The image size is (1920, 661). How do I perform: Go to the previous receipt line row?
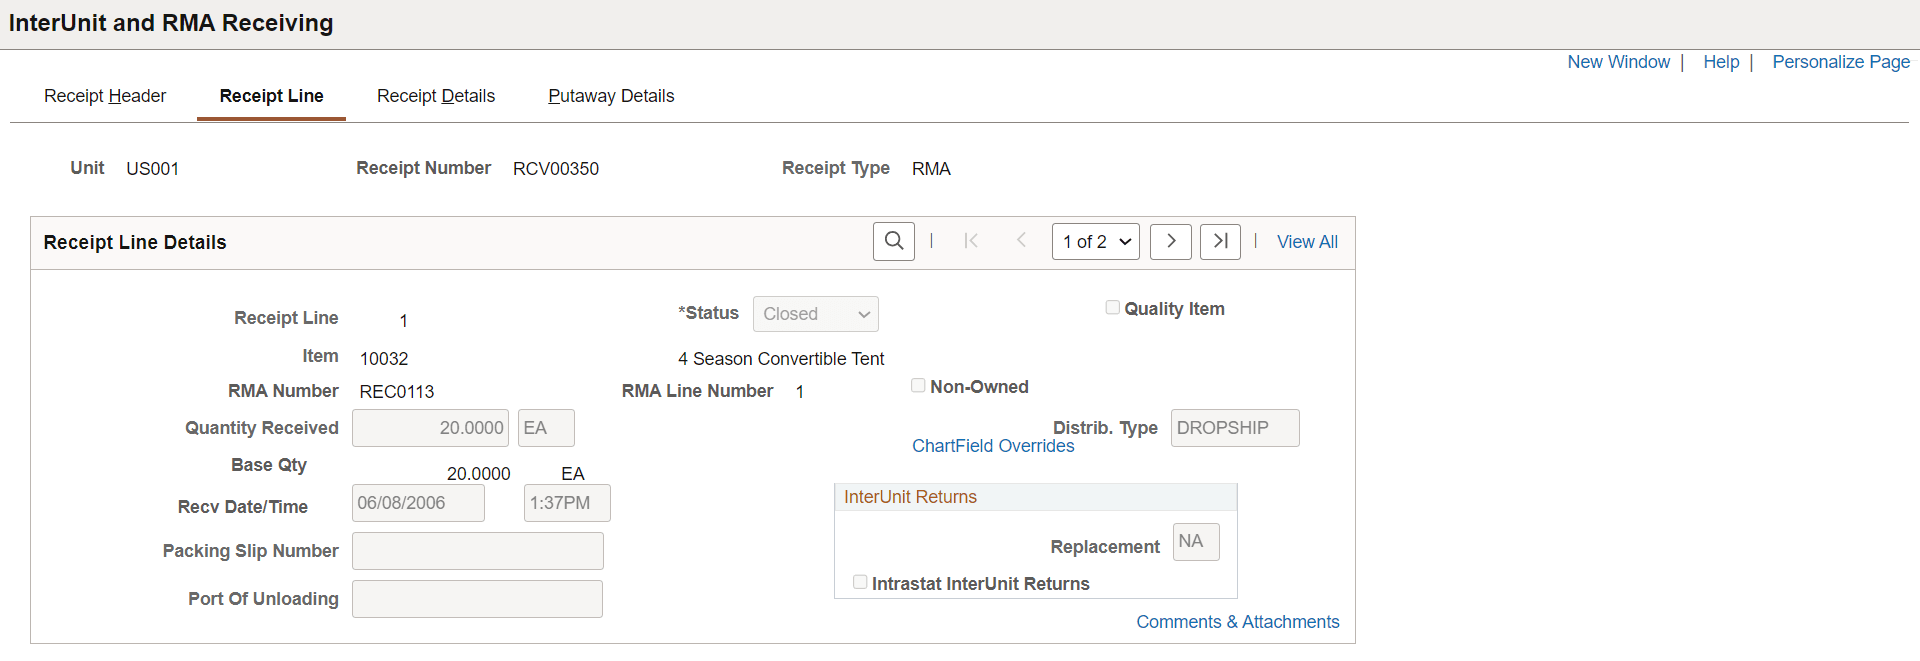1021,241
